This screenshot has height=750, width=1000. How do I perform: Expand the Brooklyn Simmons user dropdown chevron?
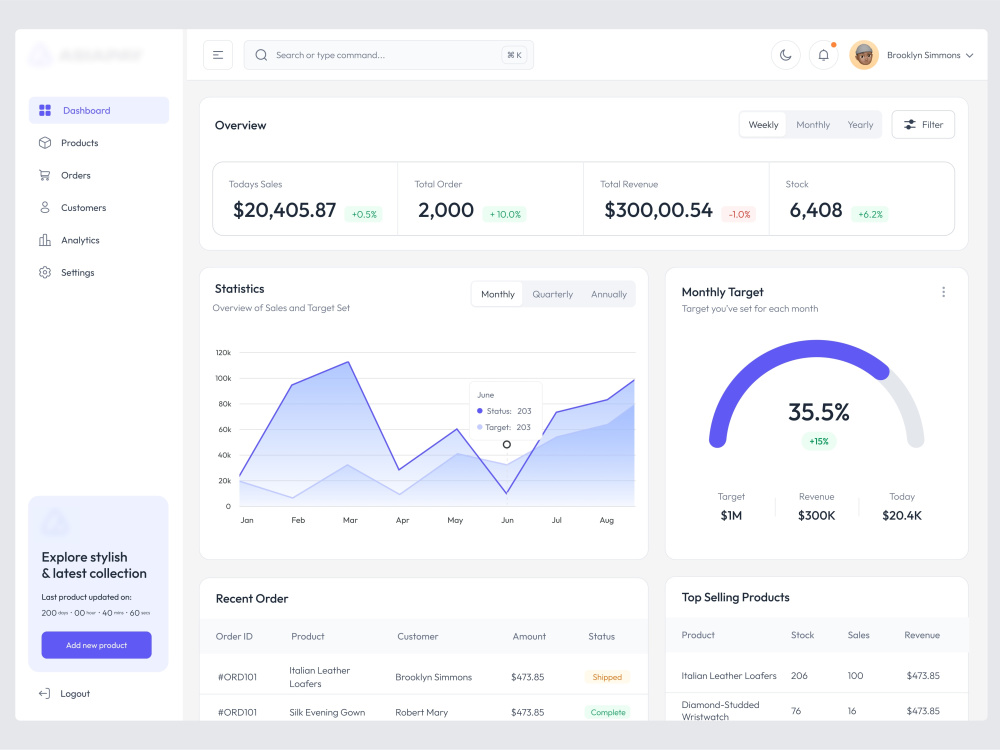coord(969,55)
